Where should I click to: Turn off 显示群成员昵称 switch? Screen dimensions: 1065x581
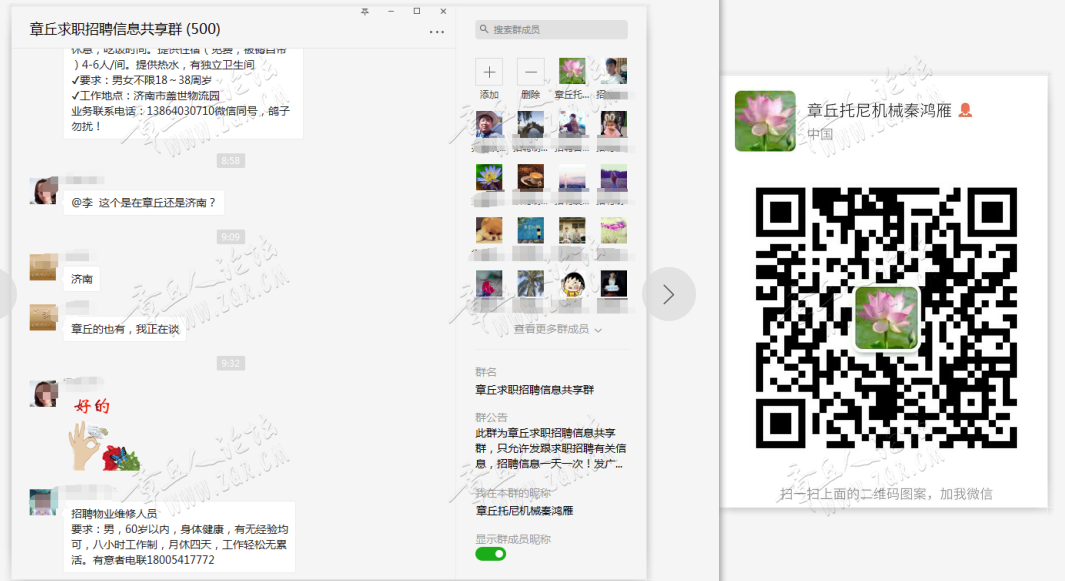[x=490, y=554]
